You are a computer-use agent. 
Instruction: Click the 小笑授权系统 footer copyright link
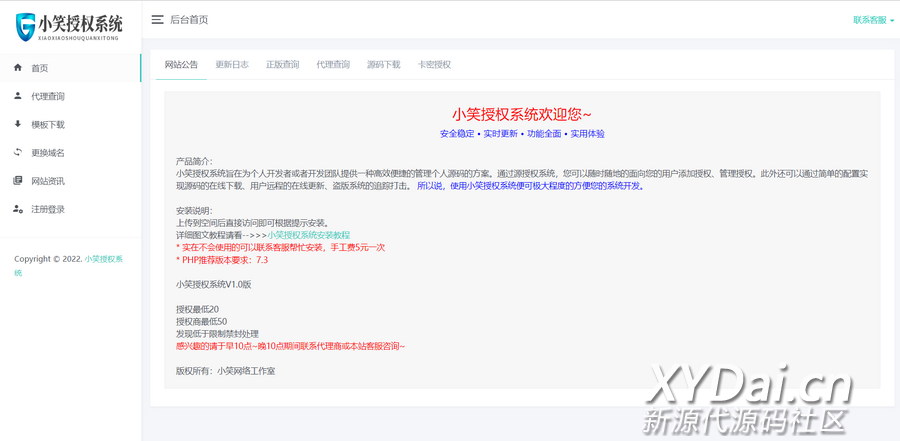click(x=103, y=259)
